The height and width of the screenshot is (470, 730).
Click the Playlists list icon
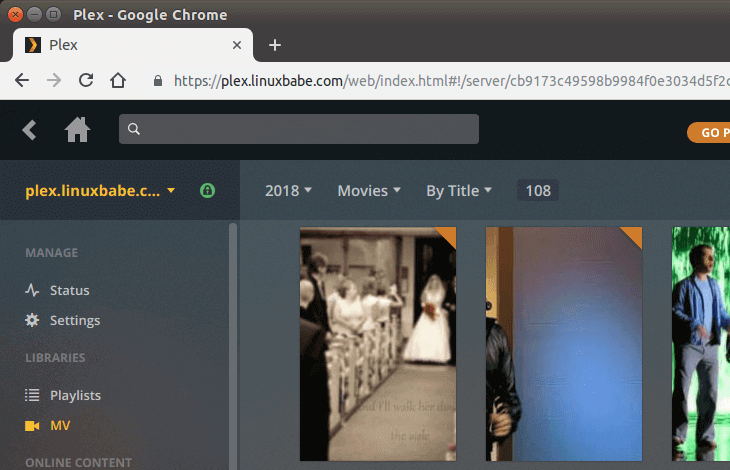coord(32,395)
